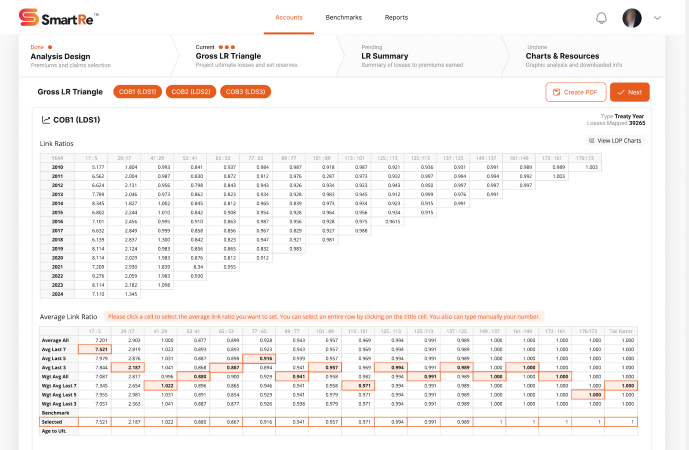The image size is (689, 450).
Task: Click the chart icon beside COB1 (LDS1)
Action: point(46,120)
